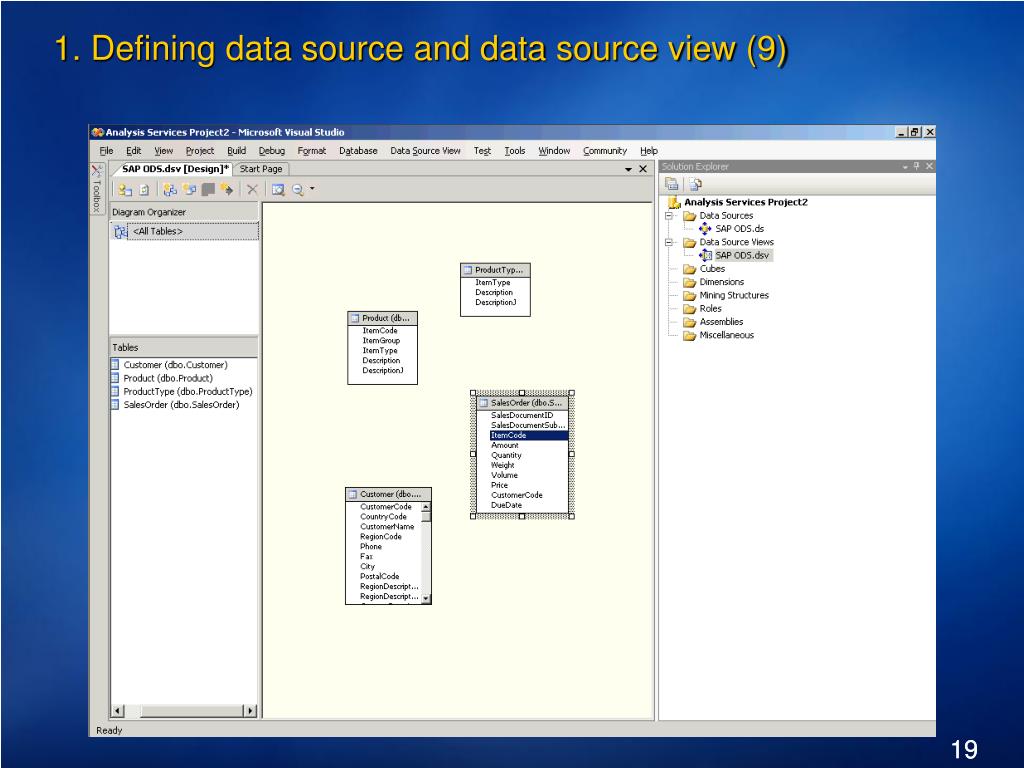Screen dimensions: 1024x768
Task: Click the Refresh data source view icon
Action: 144,189
